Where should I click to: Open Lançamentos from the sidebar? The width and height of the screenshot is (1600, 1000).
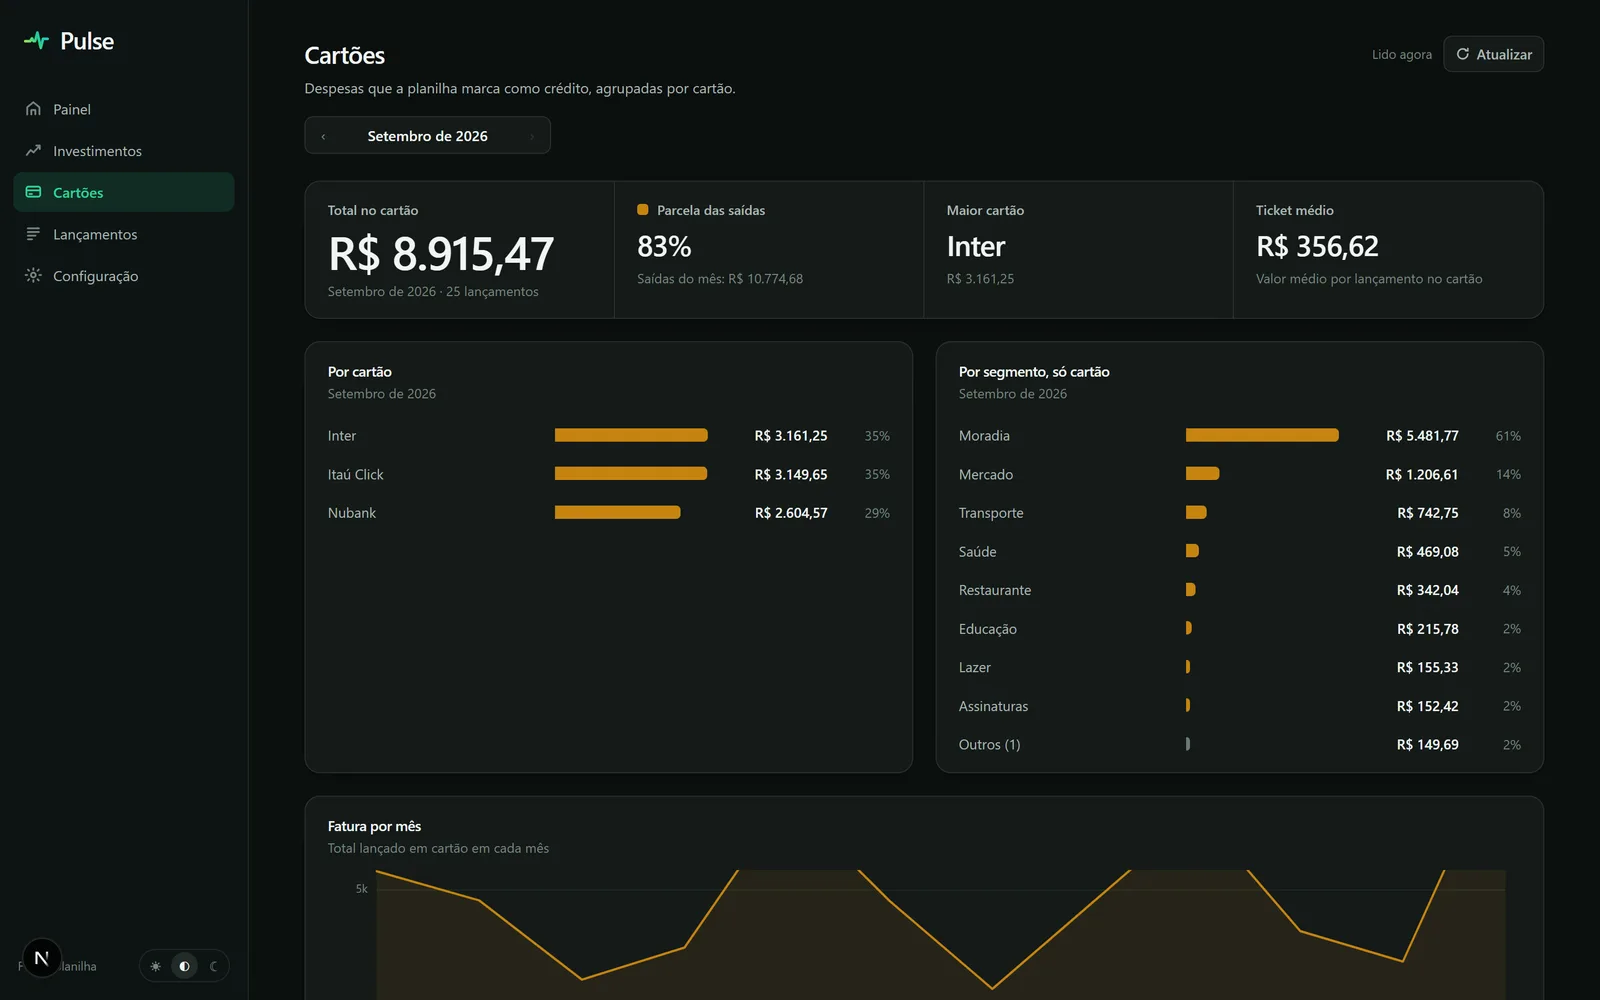[x=124, y=234]
